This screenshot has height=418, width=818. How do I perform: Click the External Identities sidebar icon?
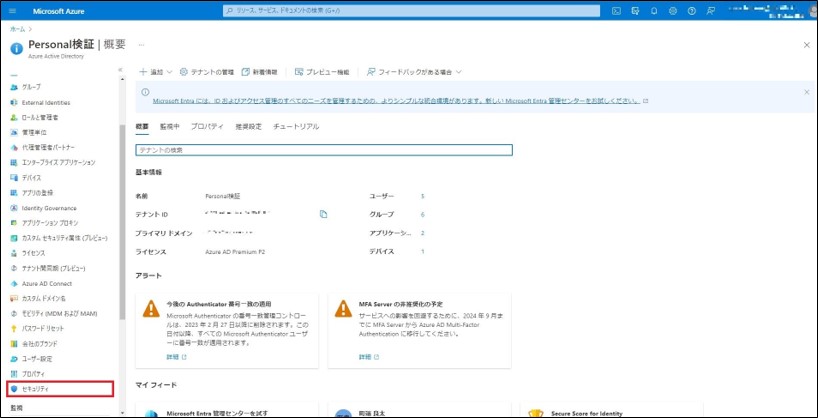click(14, 102)
